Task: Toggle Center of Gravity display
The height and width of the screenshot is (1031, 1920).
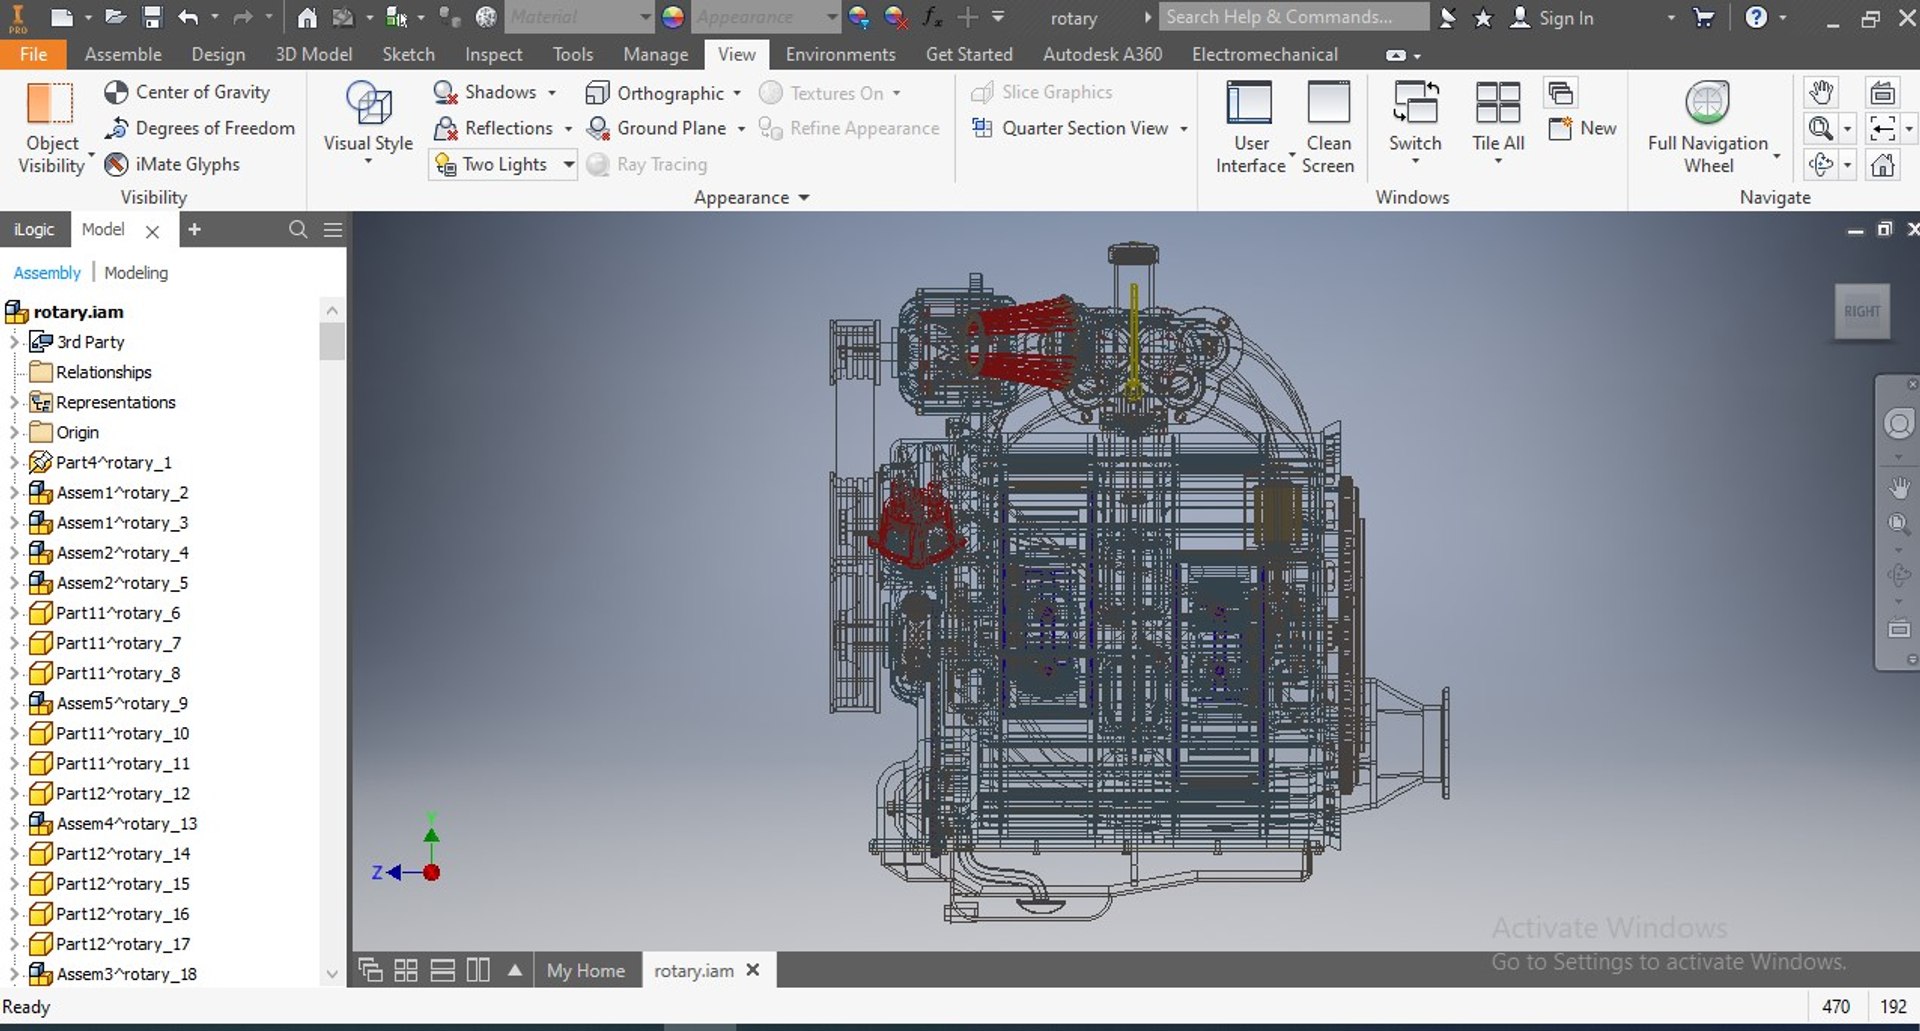Action: click(187, 92)
